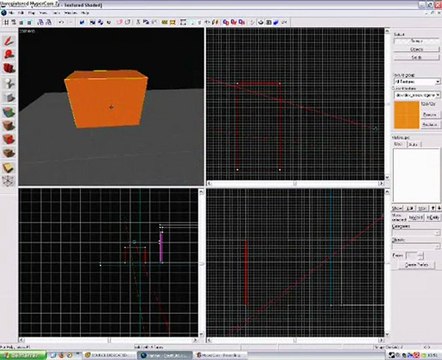This screenshot has width=442, height=360.
Task: Toggle the Cordon tool icon
Action: click(x=164, y=22)
